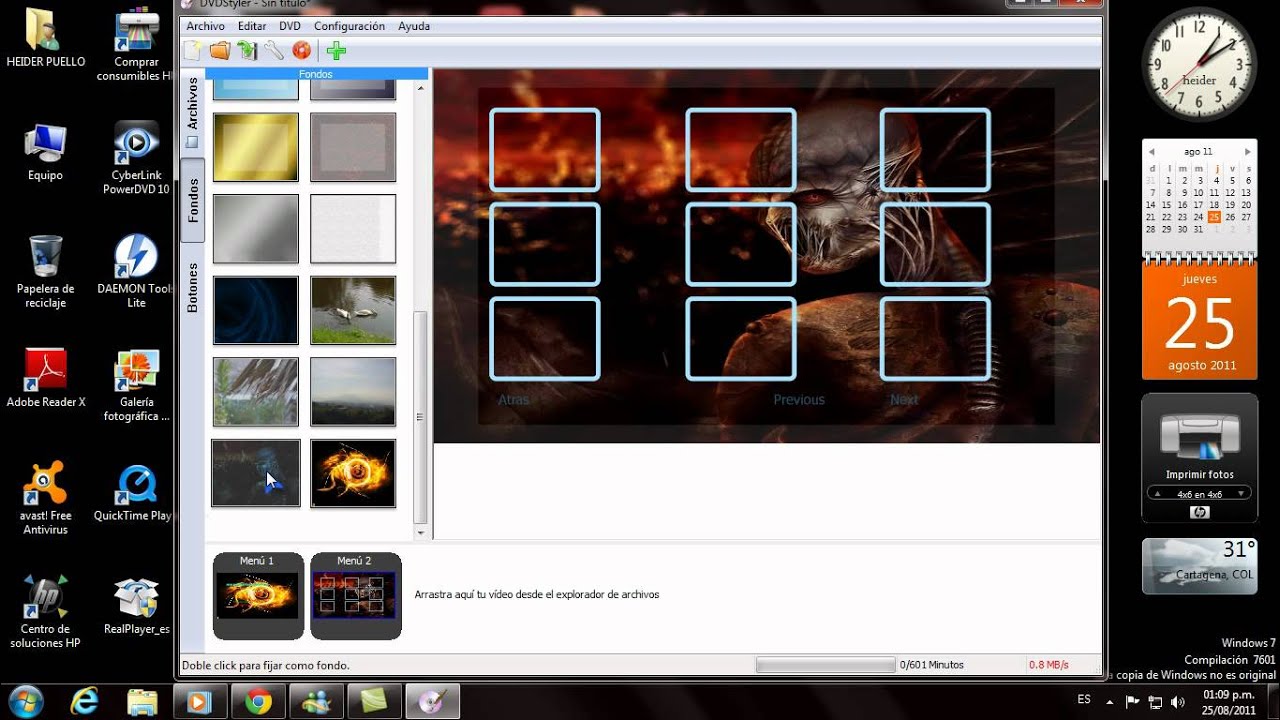1280x720 pixels.
Task: Select the swans on pond background thumbnail
Action: [x=353, y=311]
